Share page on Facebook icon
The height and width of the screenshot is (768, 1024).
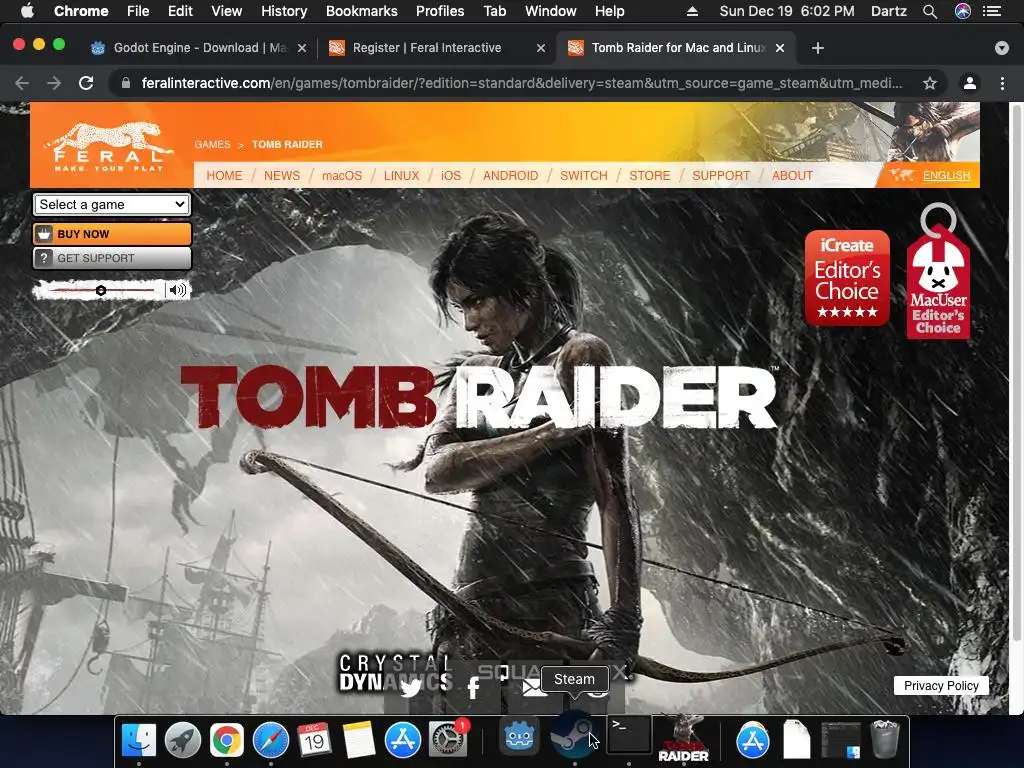click(473, 688)
